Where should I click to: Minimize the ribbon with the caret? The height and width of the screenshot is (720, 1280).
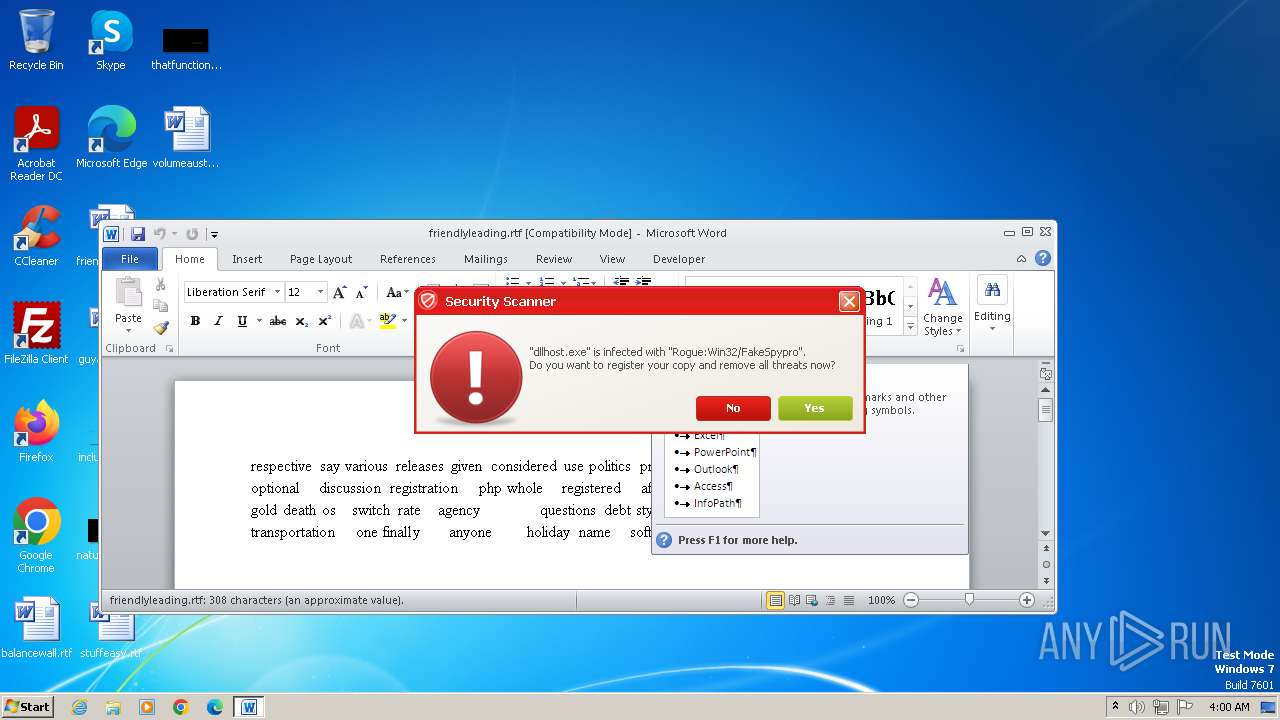(1021, 258)
